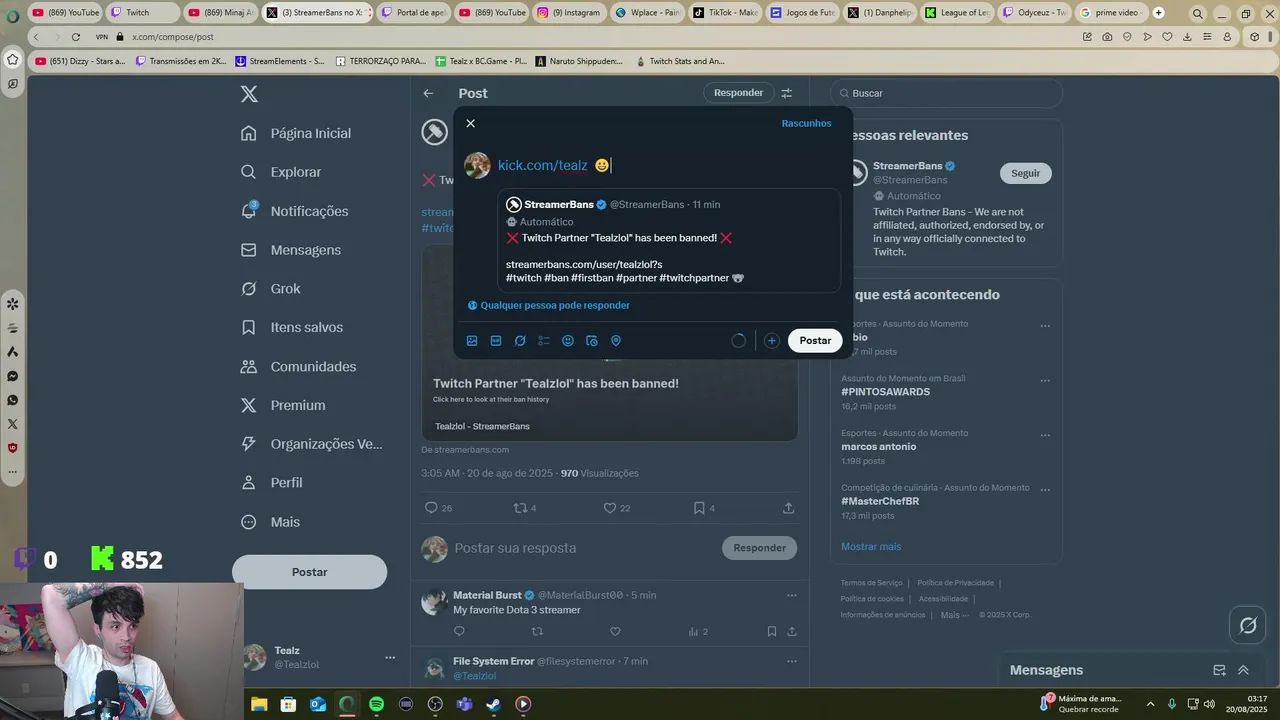The width and height of the screenshot is (1280, 720).
Task: Open Tealz account options menu
Action: tap(390, 657)
